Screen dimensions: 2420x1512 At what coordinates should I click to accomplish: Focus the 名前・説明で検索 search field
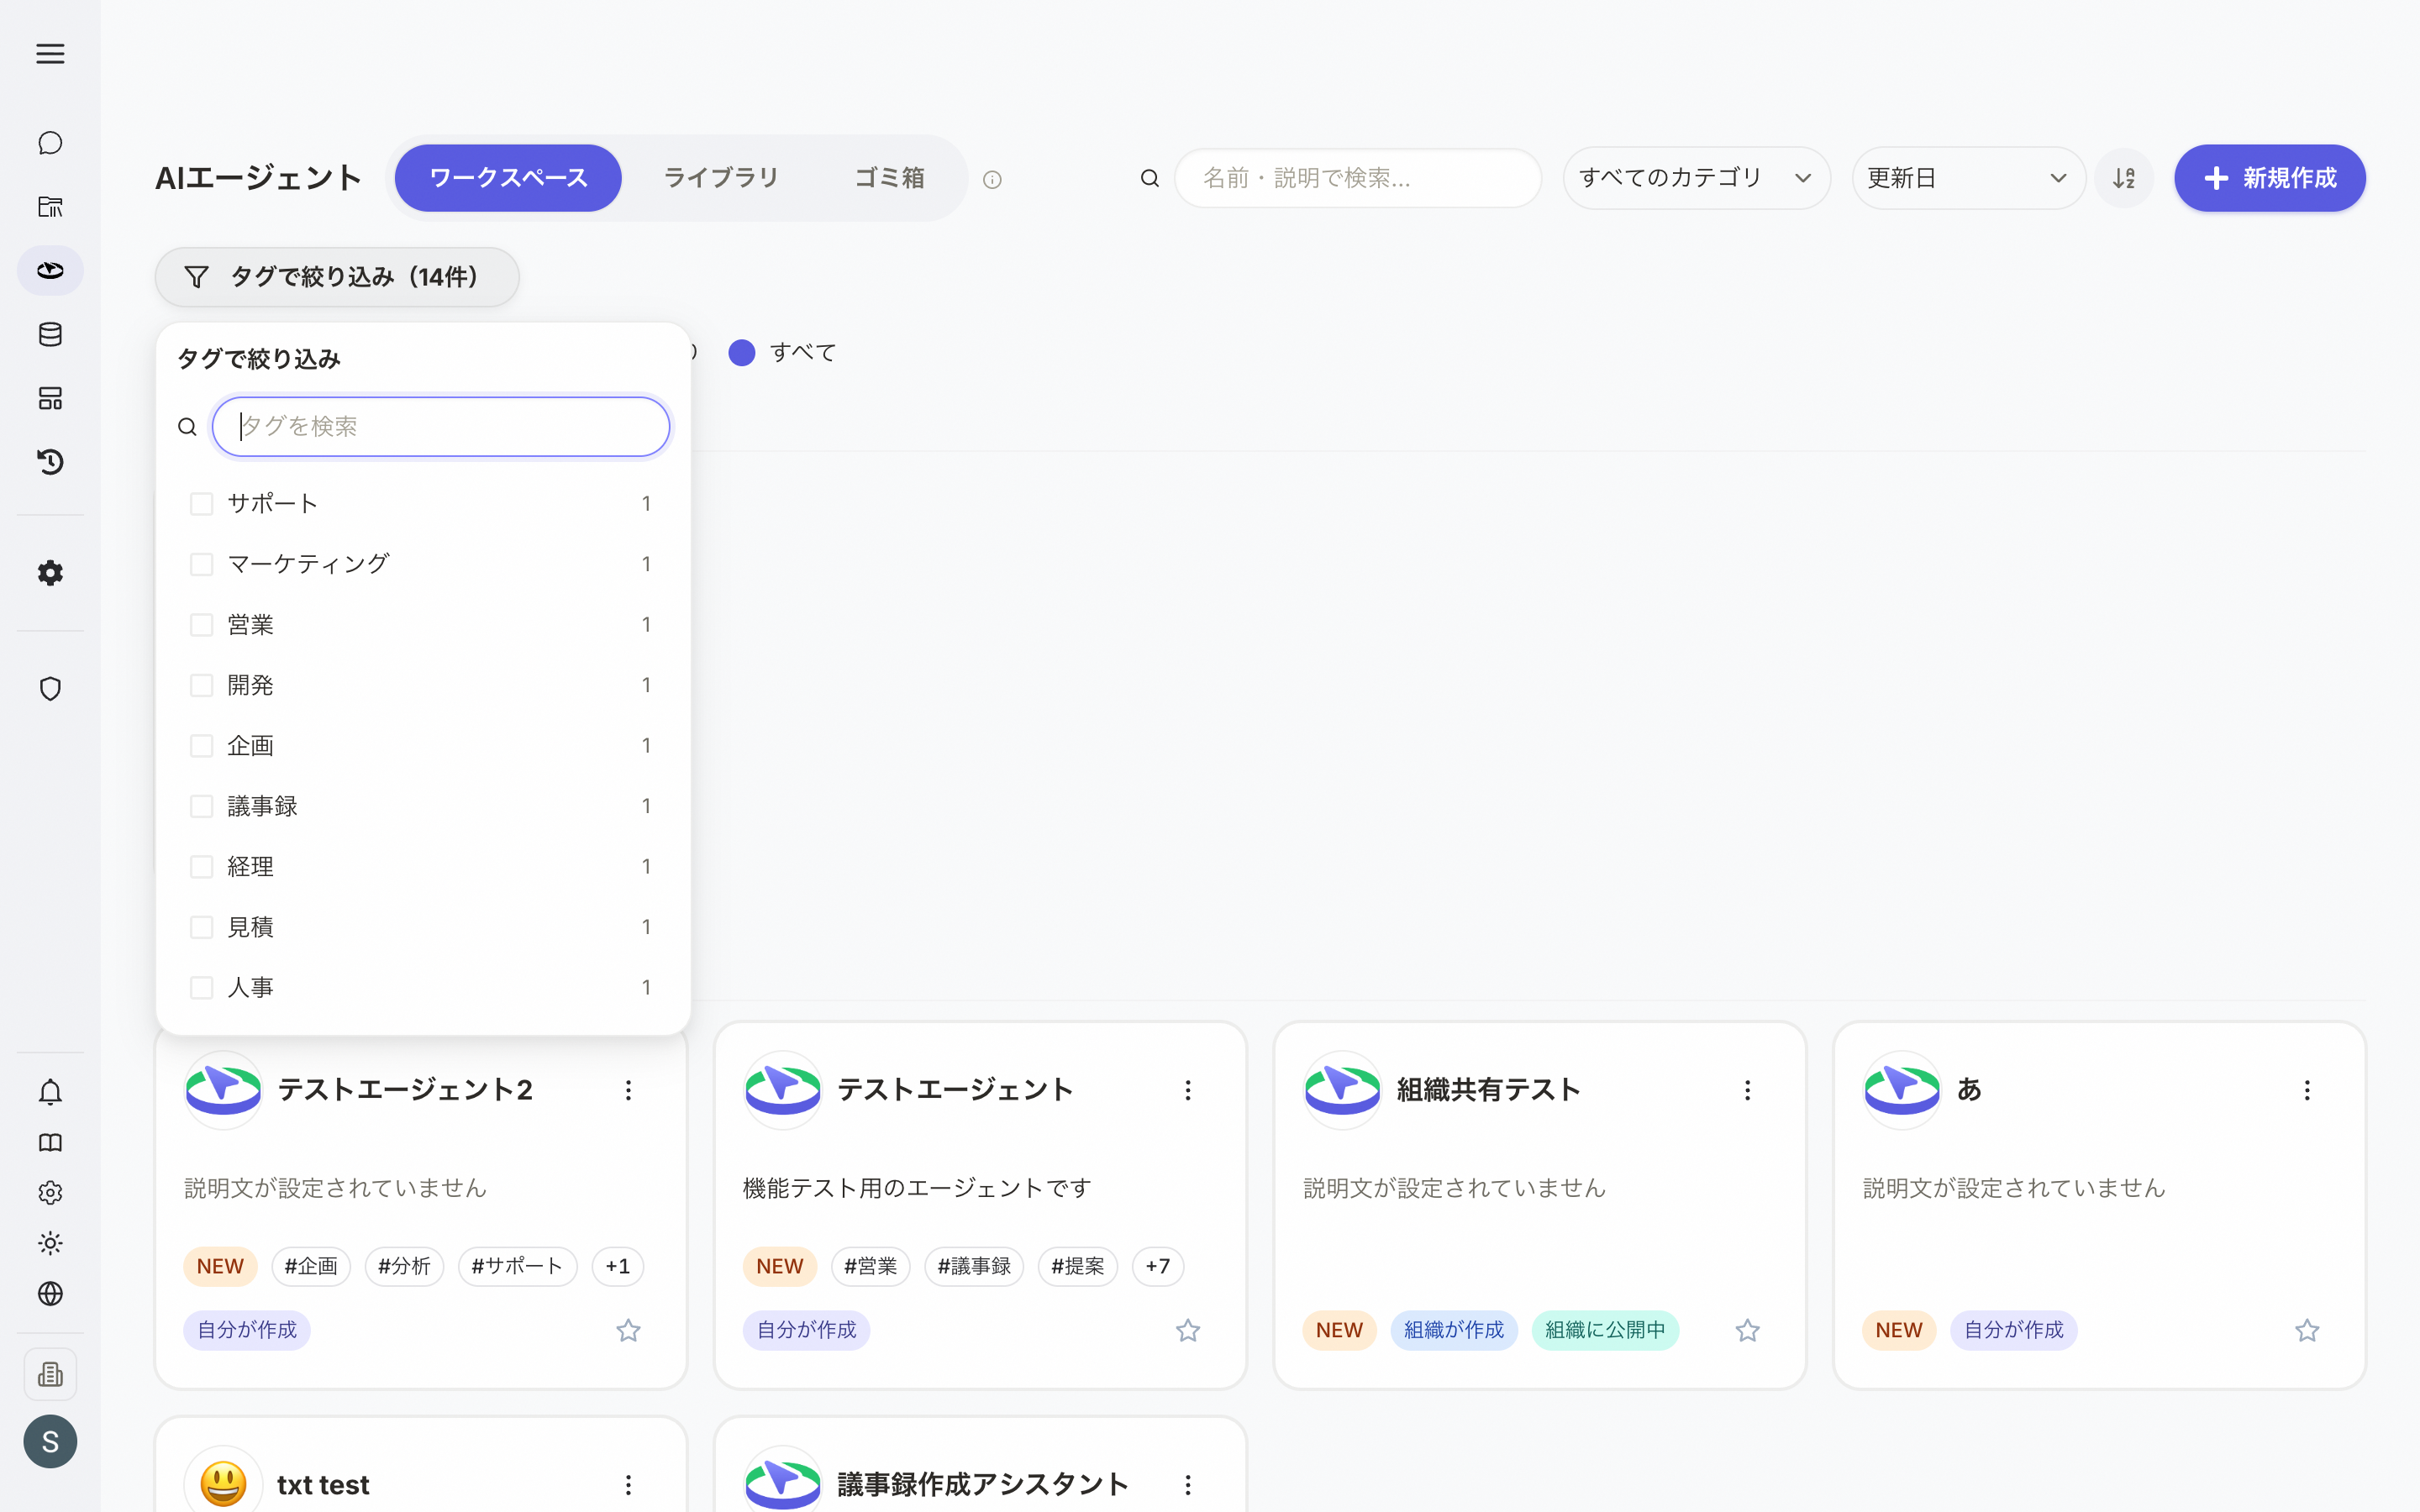tap(1358, 178)
